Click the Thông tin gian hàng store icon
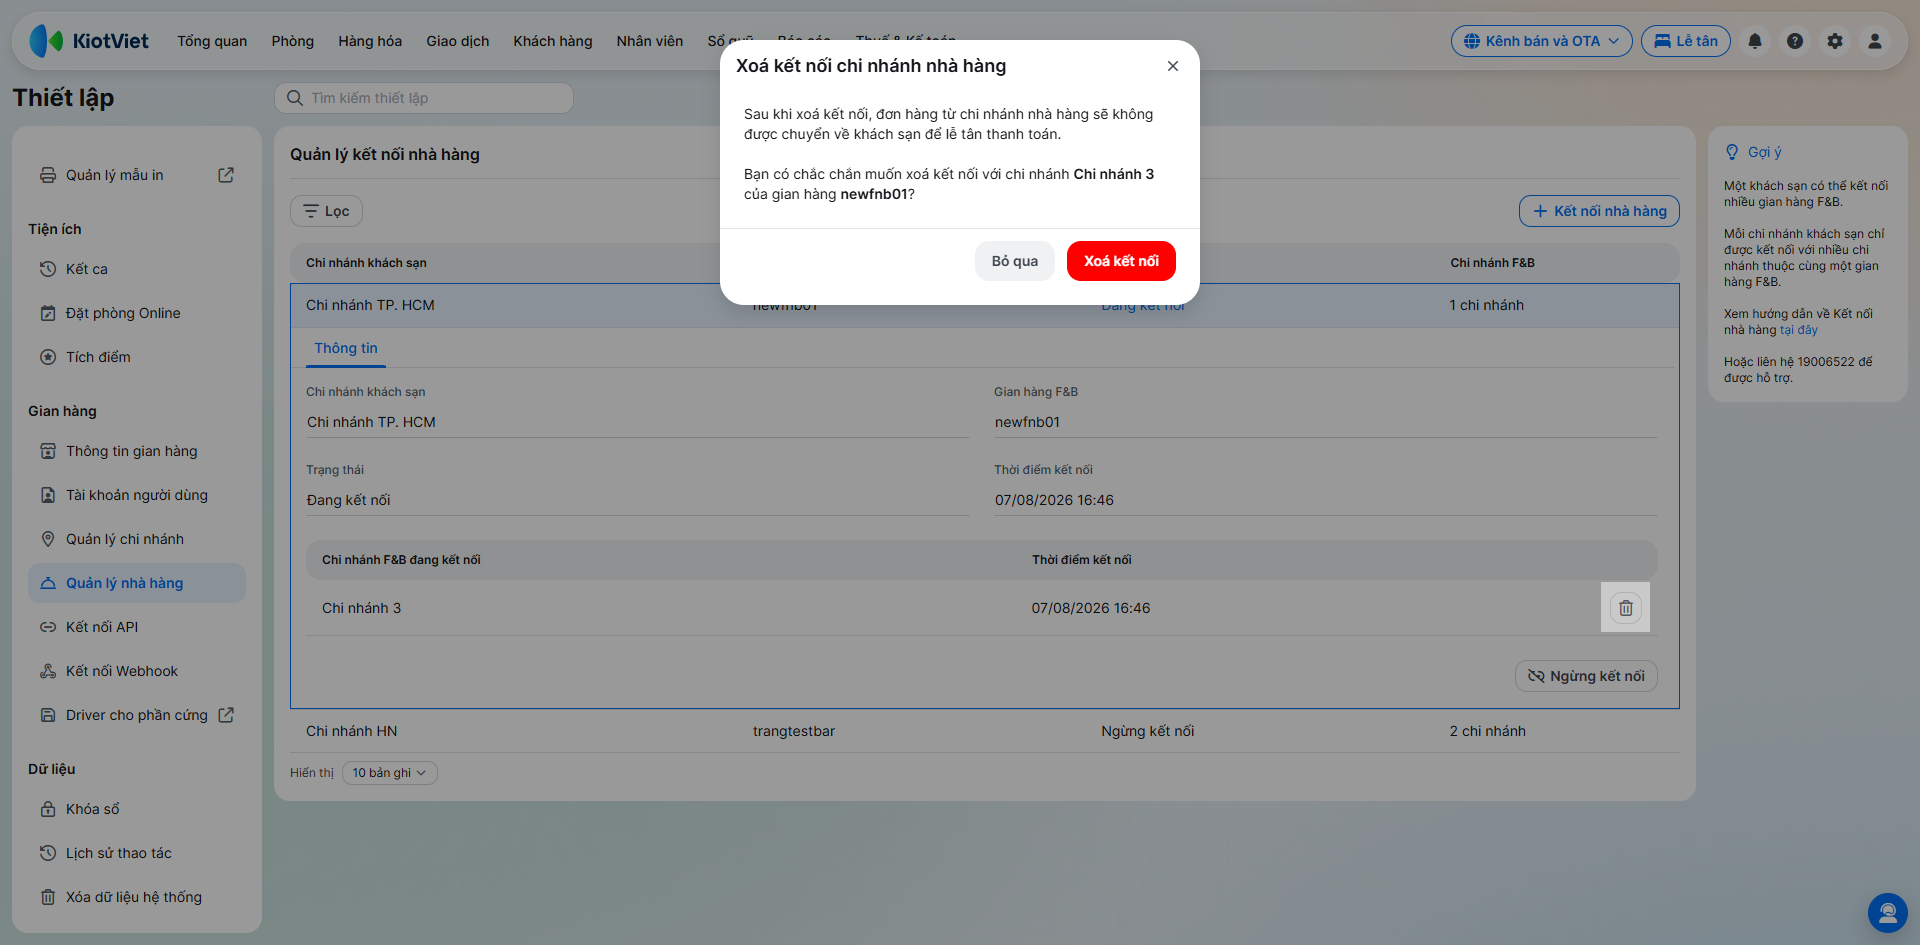Image resolution: width=1920 pixels, height=945 pixels. 48,451
